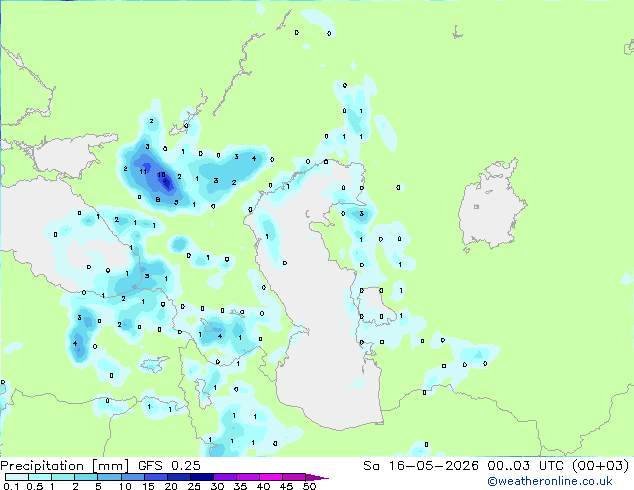634x490 pixels.
Task: Click the weatheronline.co.uk link
Action: tap(550, 481)
